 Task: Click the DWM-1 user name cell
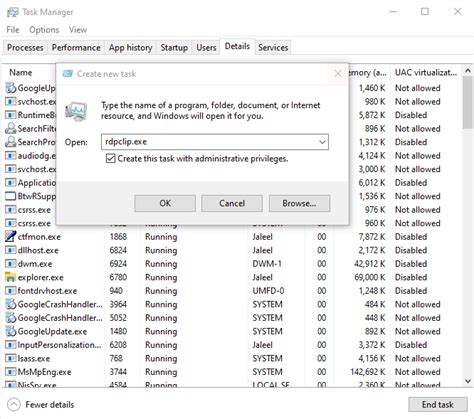coord(267,264)
